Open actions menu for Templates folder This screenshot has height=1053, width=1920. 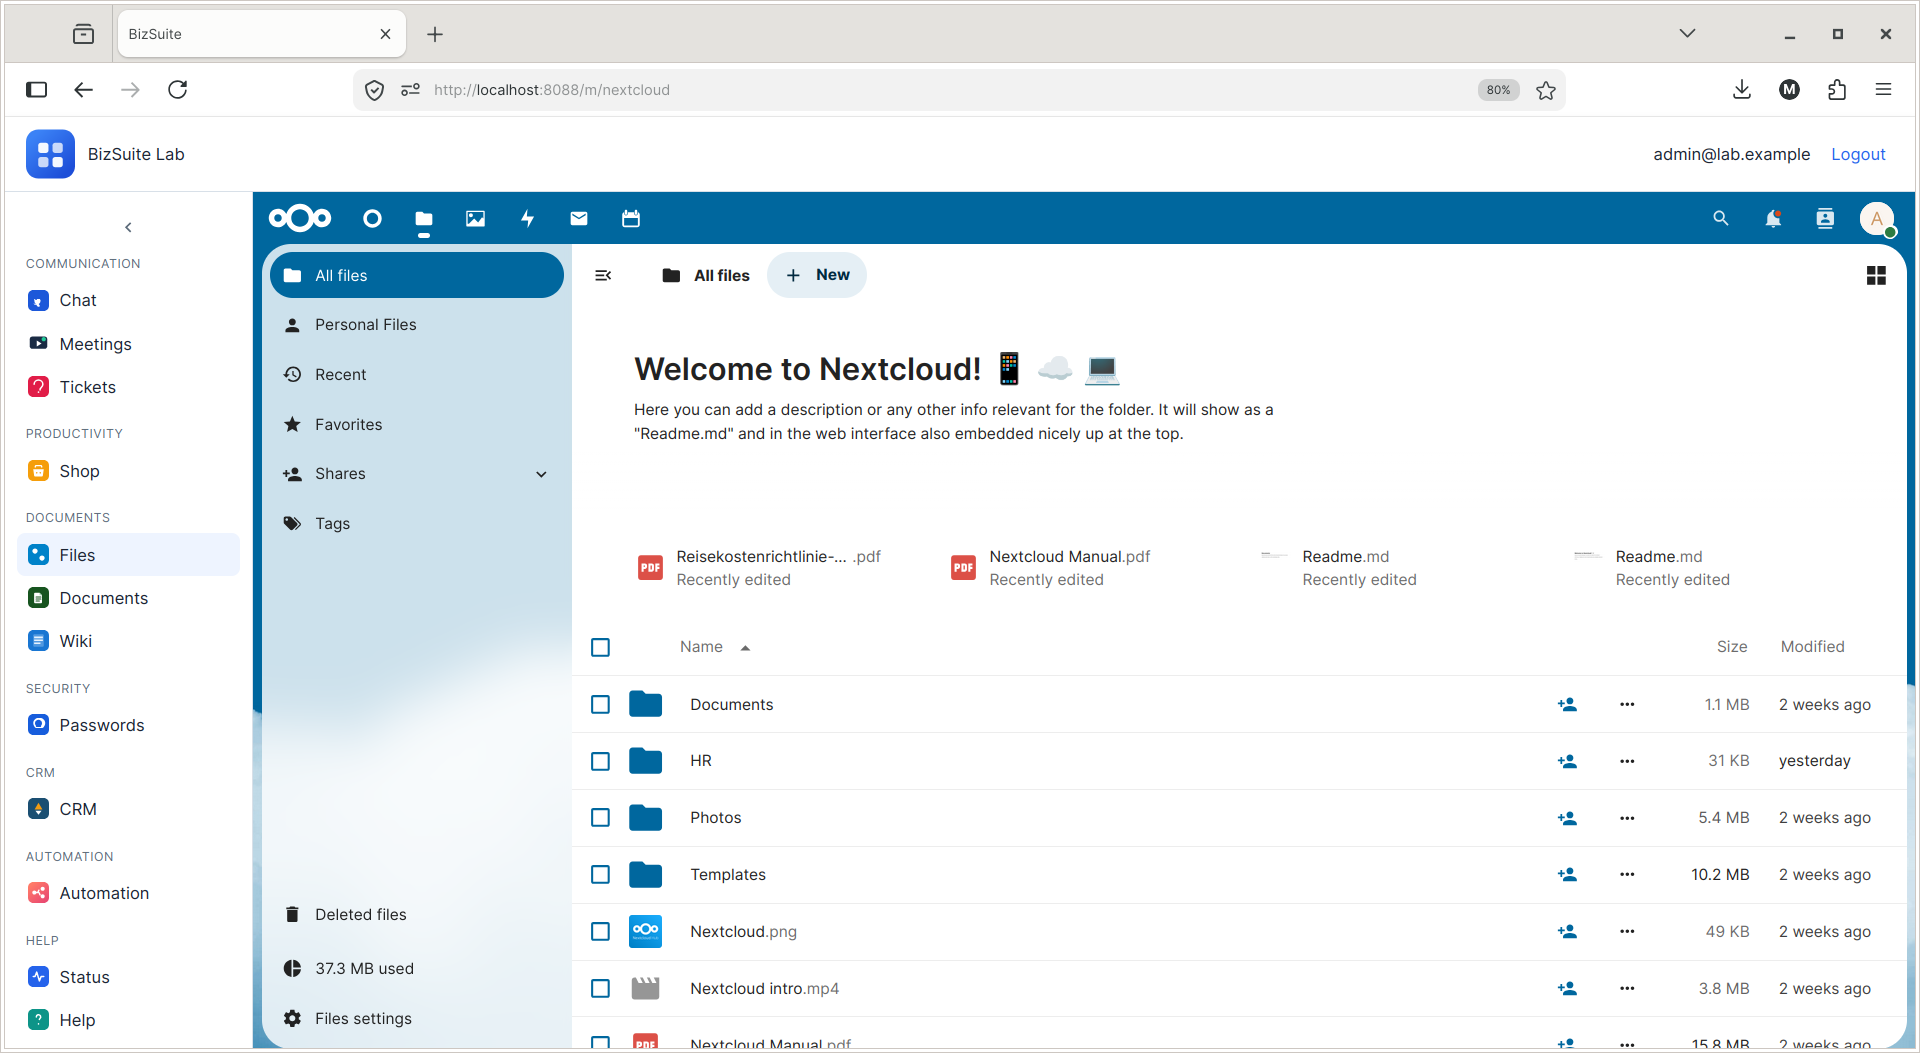coord(1627,874)
